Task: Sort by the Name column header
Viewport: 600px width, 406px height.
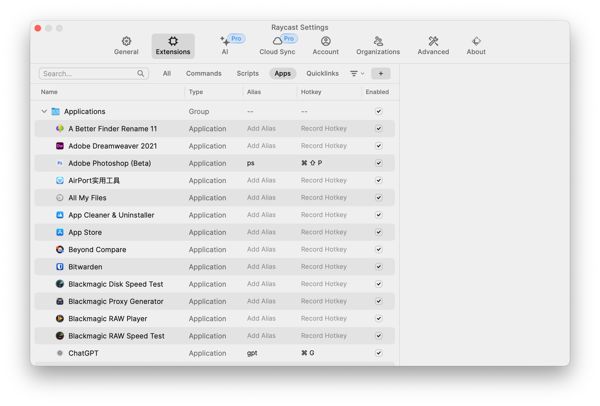Action: pyautogui.click(x=49, y=92)
